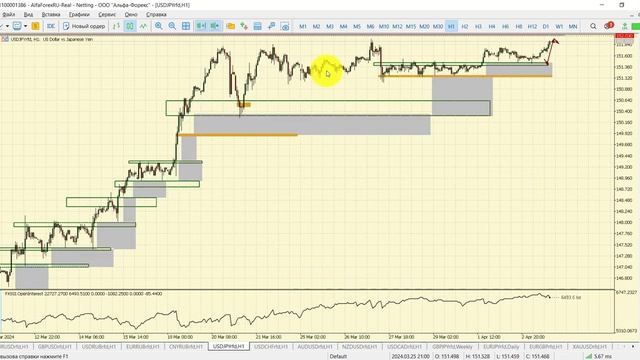Select the M10 timeframe

click(384, 26)
